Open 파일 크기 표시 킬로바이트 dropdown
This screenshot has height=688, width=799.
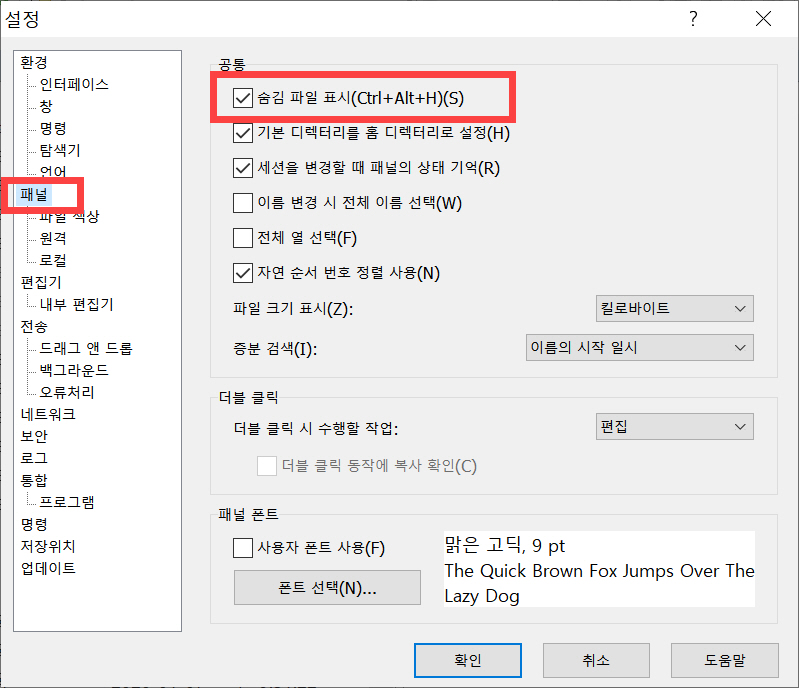tap(675, 308)
